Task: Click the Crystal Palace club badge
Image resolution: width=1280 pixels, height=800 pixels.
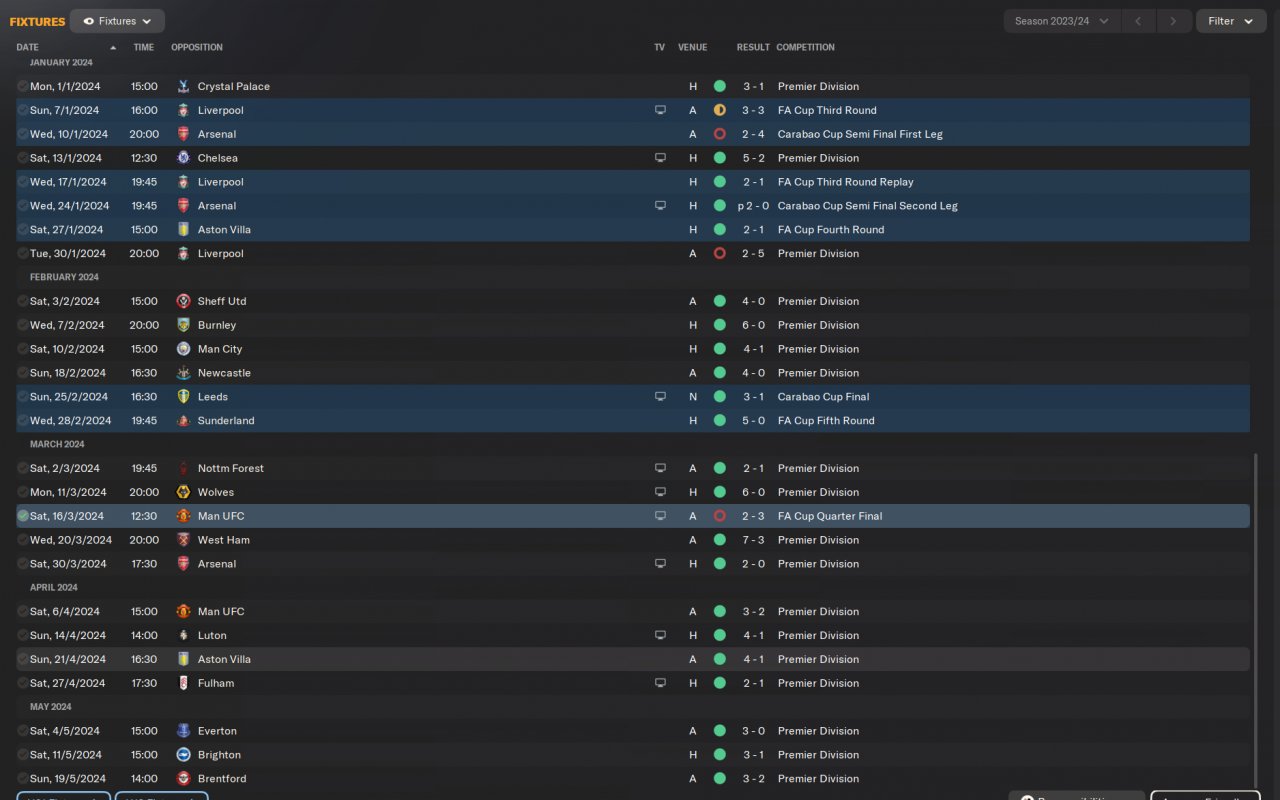Action: tap(183, 86)
